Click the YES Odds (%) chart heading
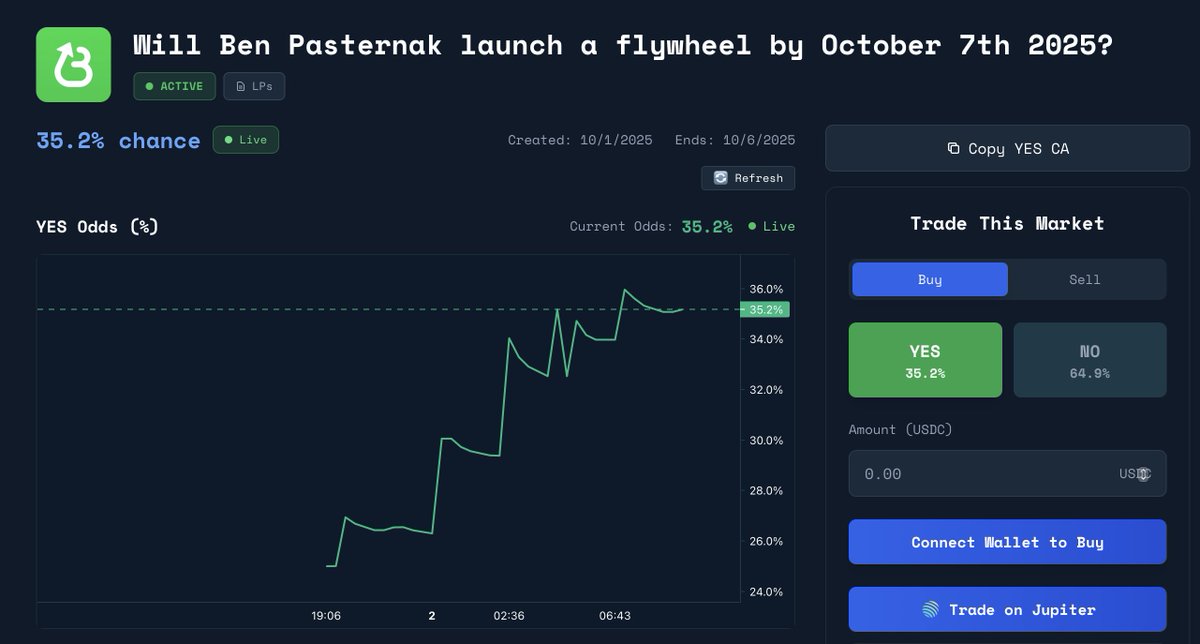Viewport: 1200px width, 644px height. 97,227
